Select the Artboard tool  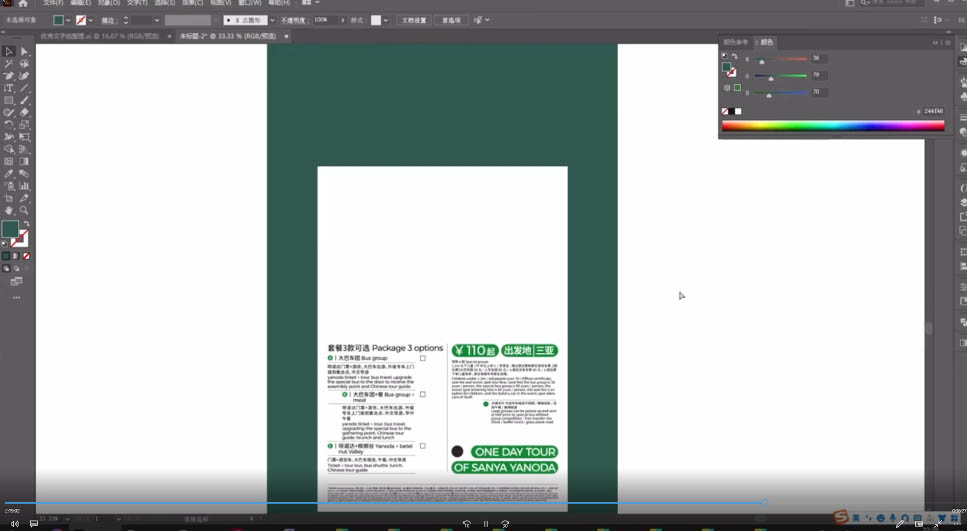click(9, 198)
